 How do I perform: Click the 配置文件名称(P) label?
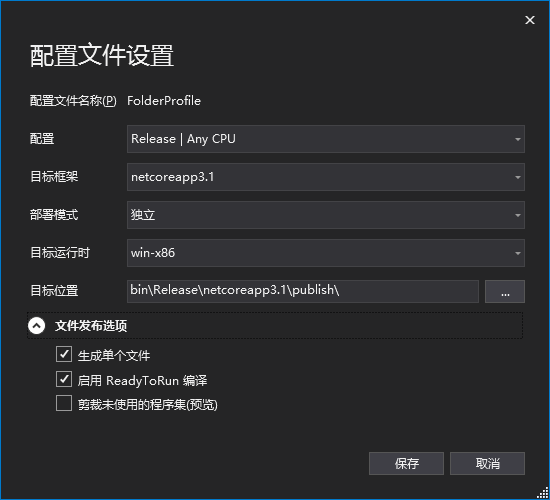click(x=73, y=101)
